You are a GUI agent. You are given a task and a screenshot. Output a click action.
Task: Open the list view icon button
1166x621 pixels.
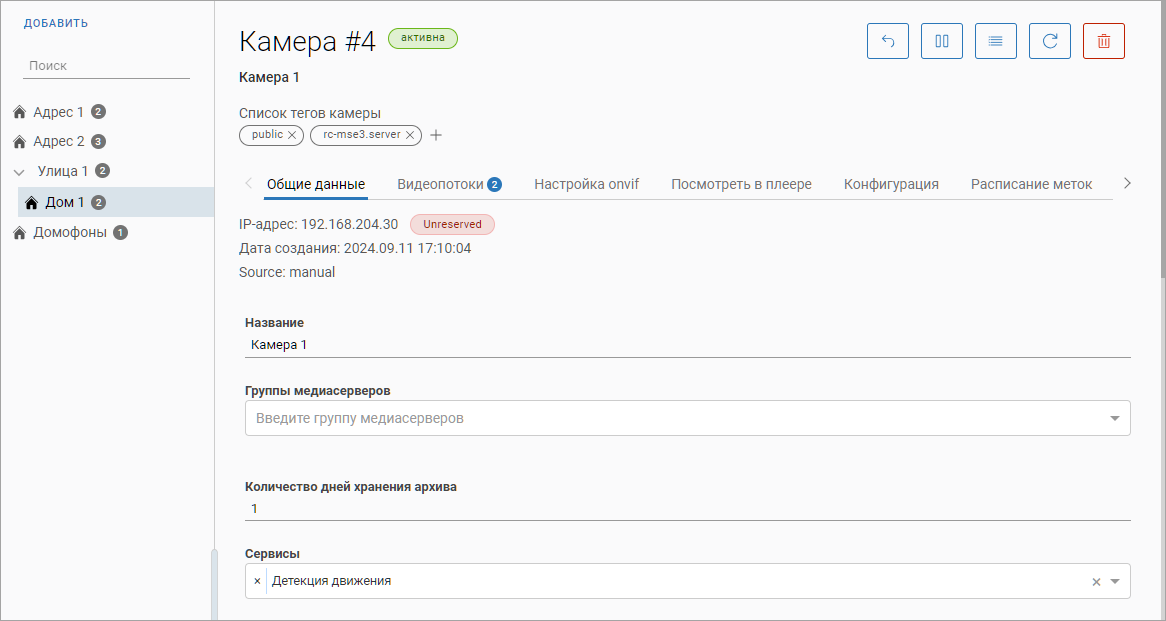tap(996, 41)
